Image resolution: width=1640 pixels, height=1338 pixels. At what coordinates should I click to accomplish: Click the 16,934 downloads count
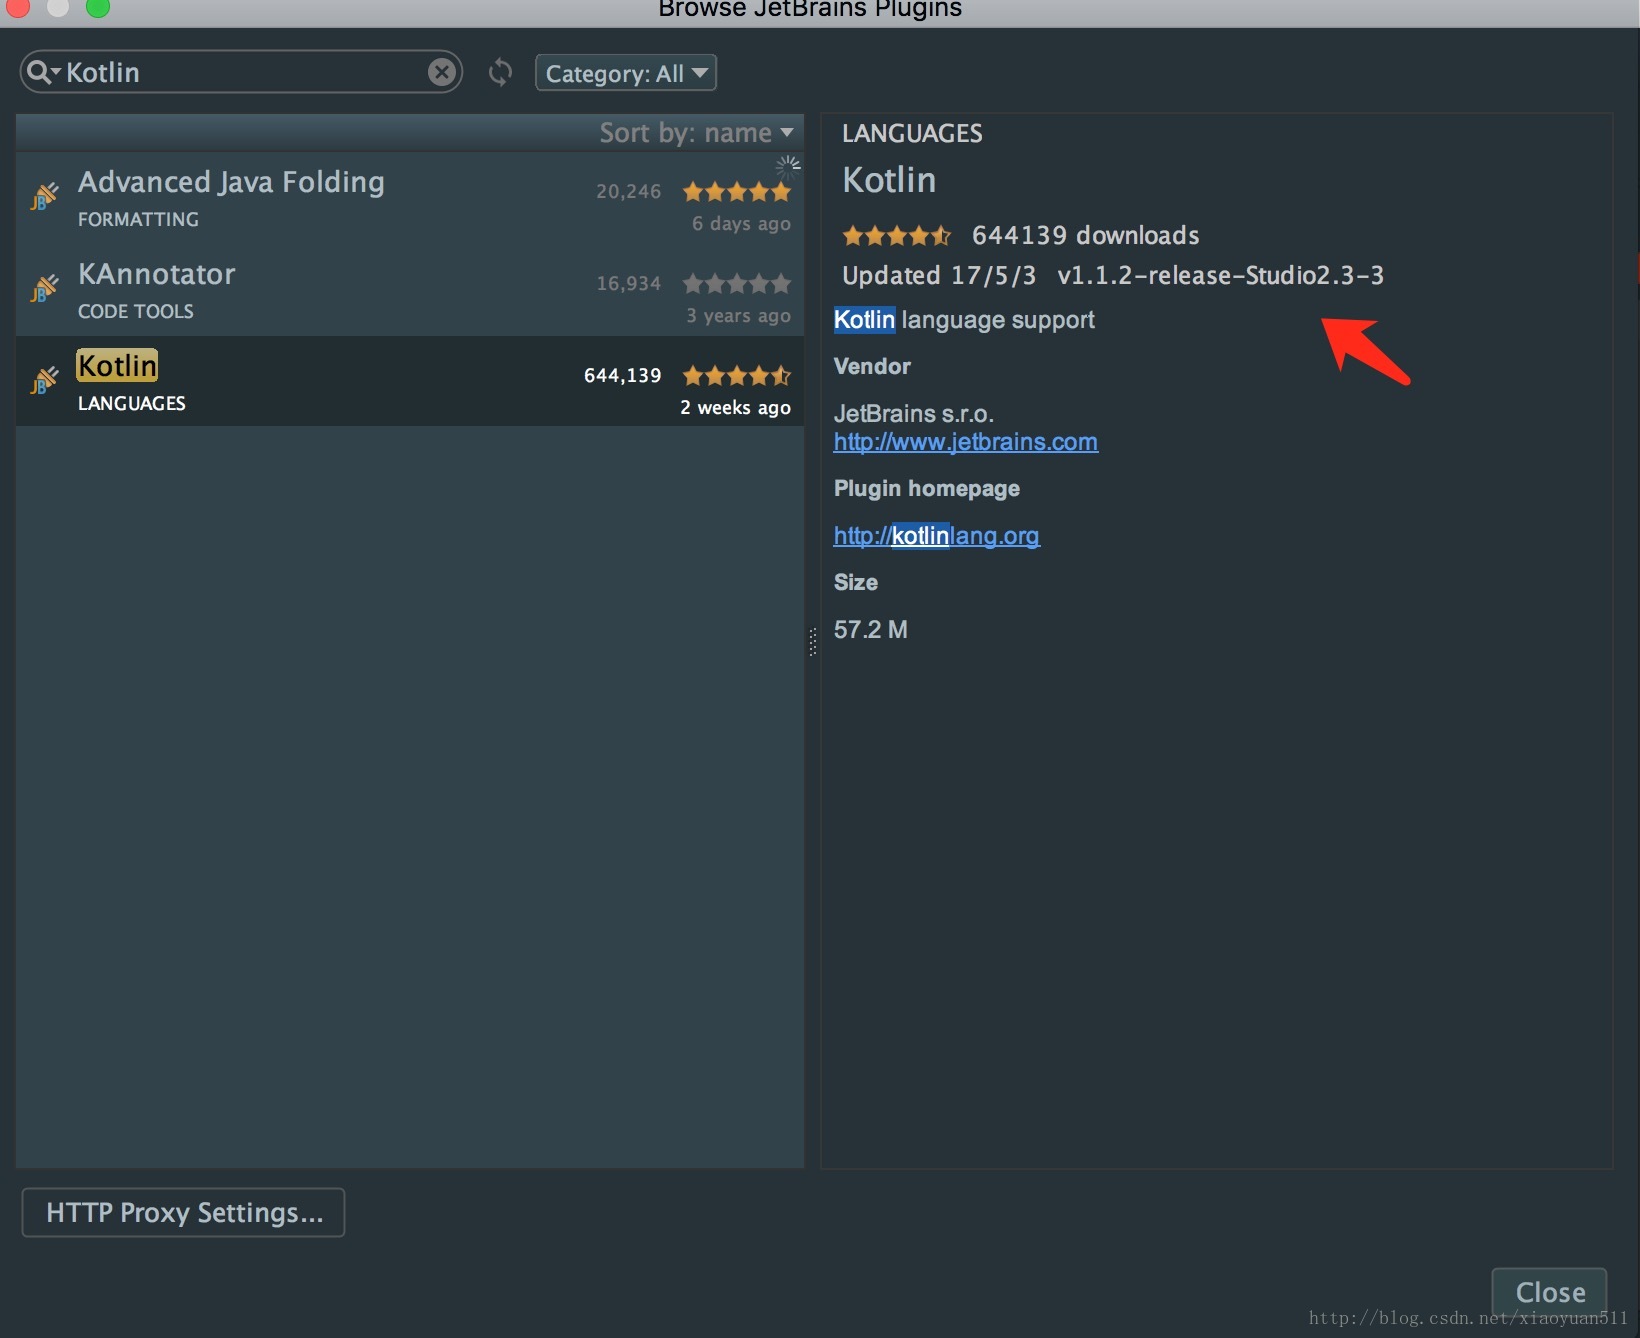pyautogui.click(x=629, y=283)
